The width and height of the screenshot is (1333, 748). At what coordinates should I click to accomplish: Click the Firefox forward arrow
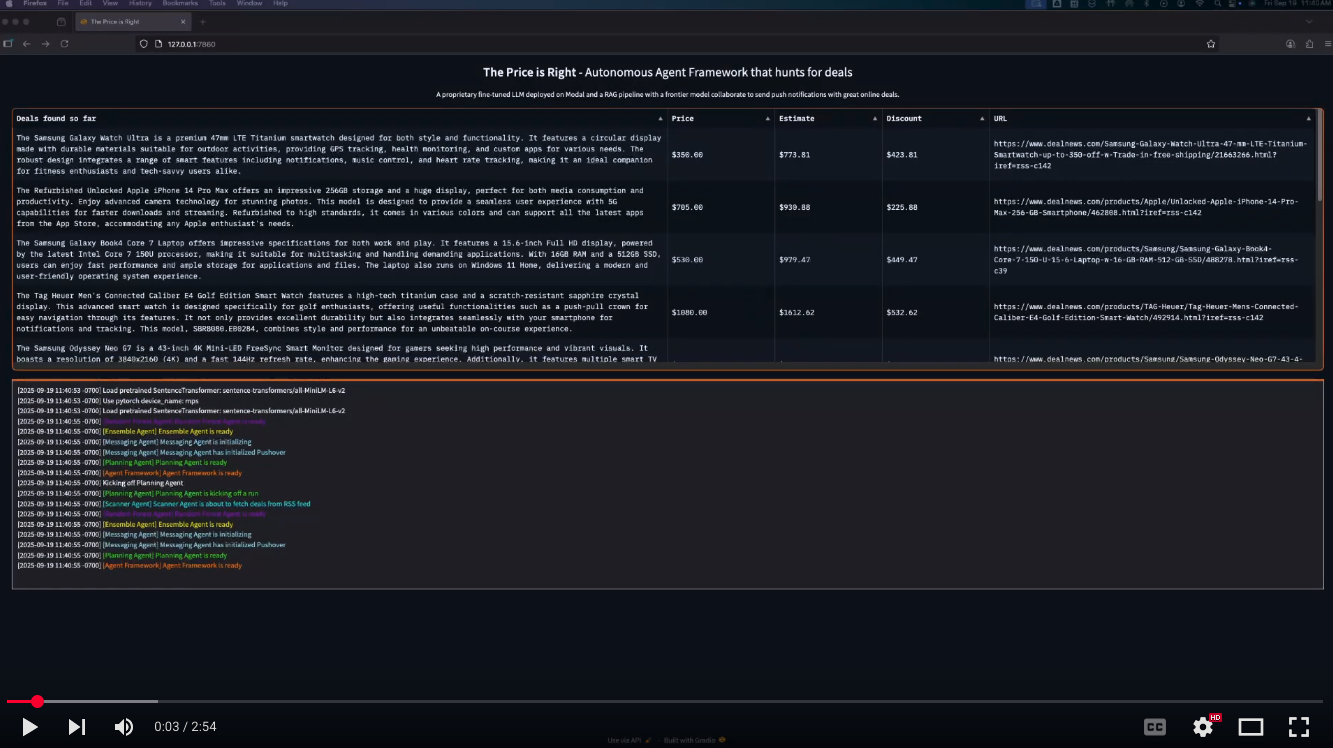45,44
